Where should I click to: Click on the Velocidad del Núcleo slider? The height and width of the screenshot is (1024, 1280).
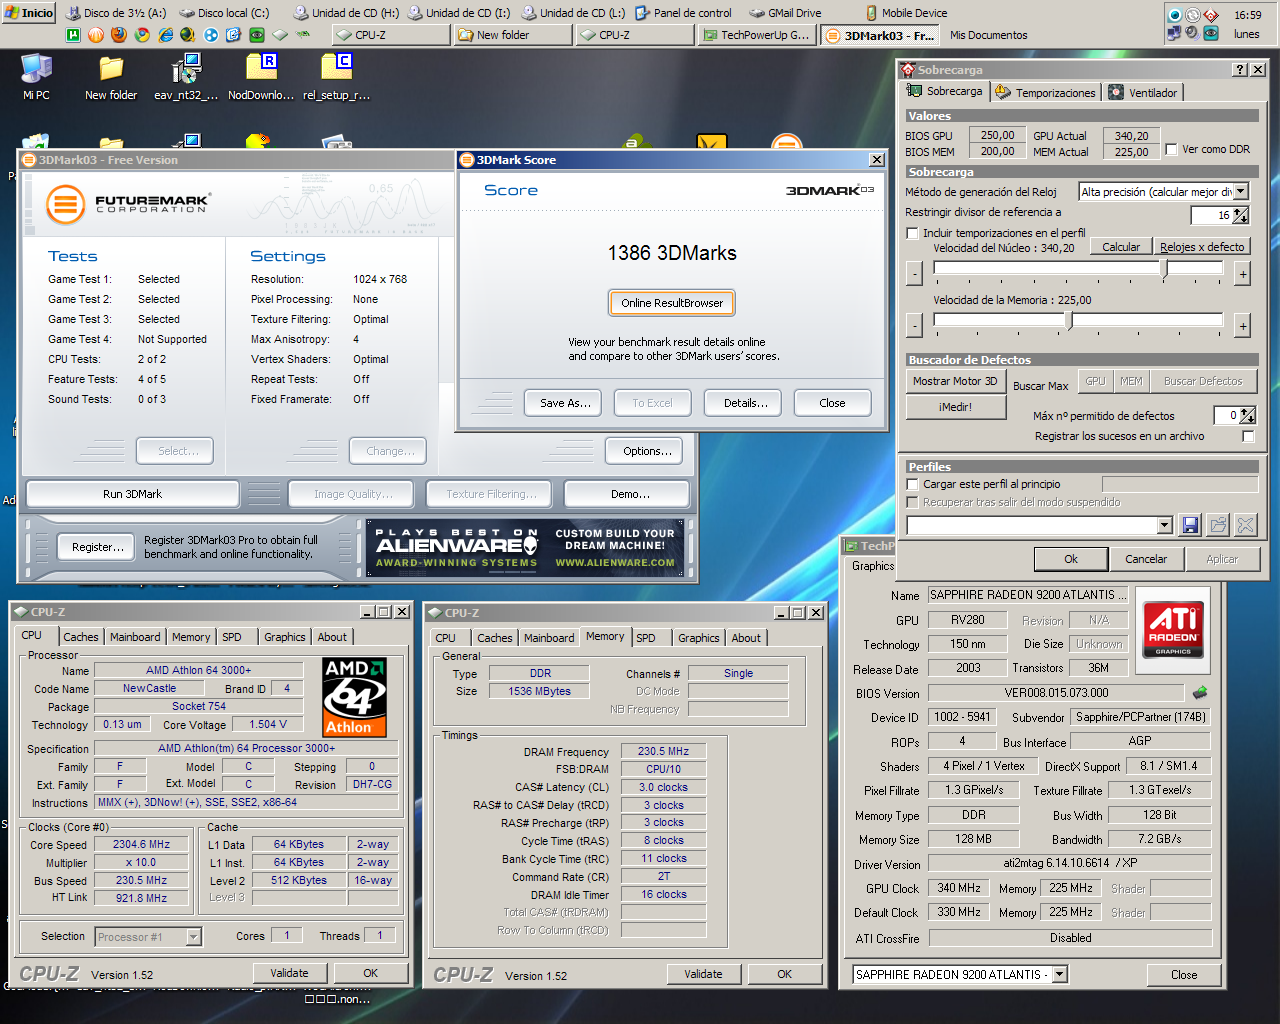pos(1078,268)
